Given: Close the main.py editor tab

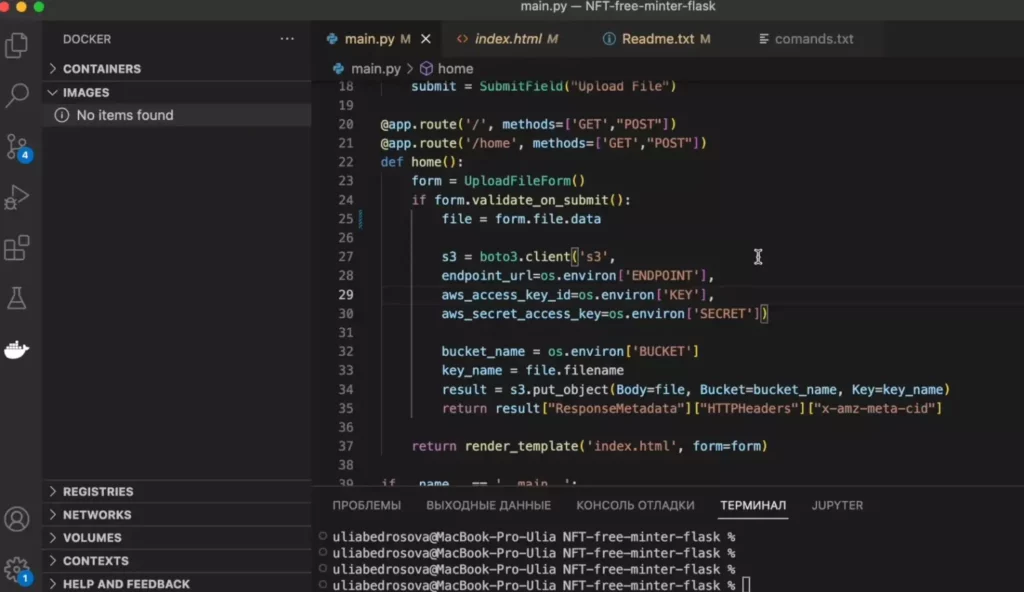Looking at the screenshot, I should (x=426, y=39).
